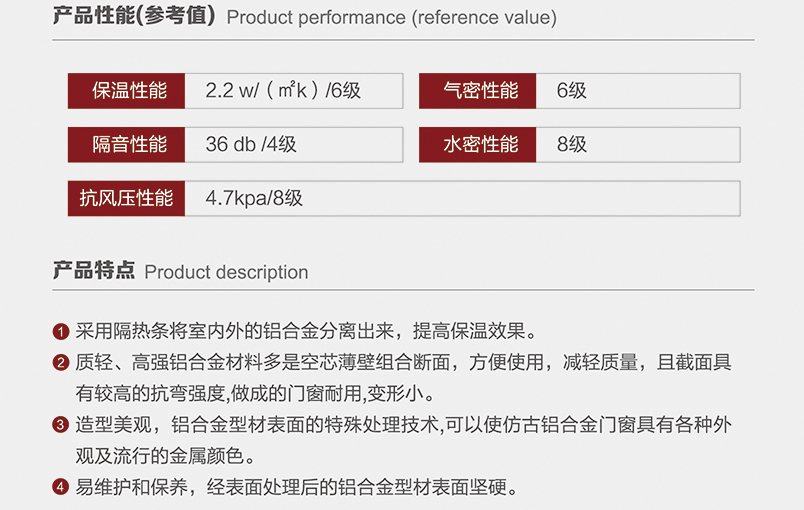Click the red number 4 bullet icon

(x=61, y=487)
